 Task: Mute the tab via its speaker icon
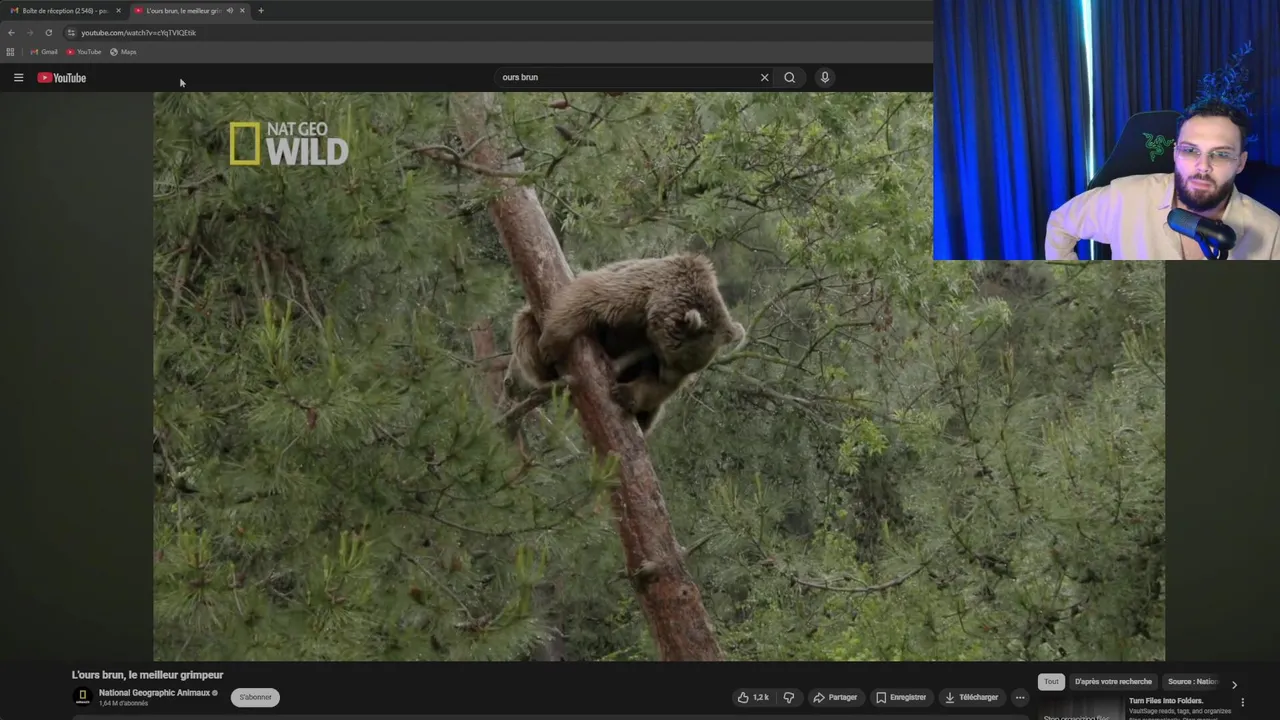(230, 11)
